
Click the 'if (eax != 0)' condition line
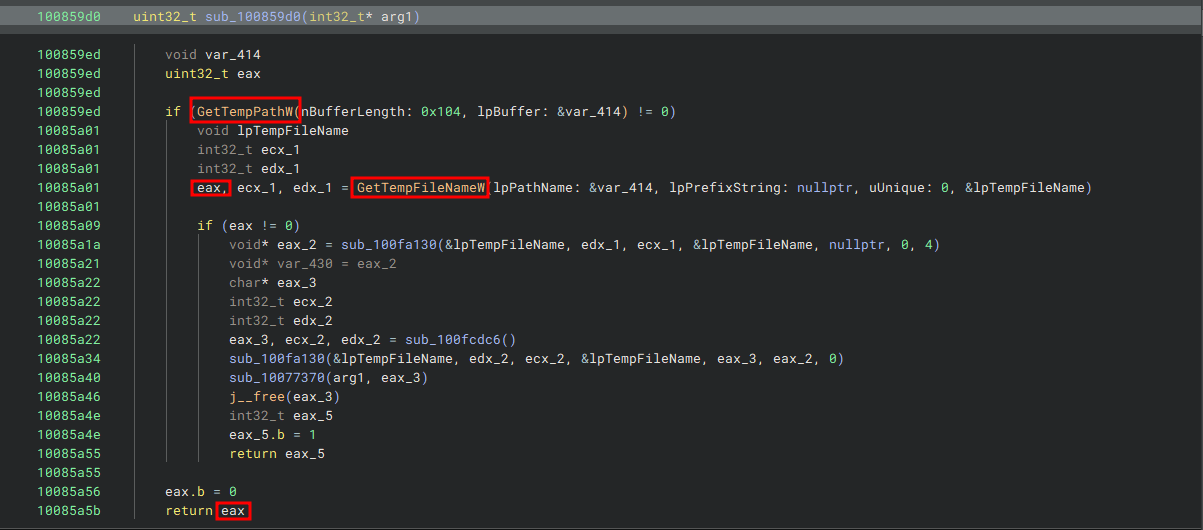coord(249,225)
